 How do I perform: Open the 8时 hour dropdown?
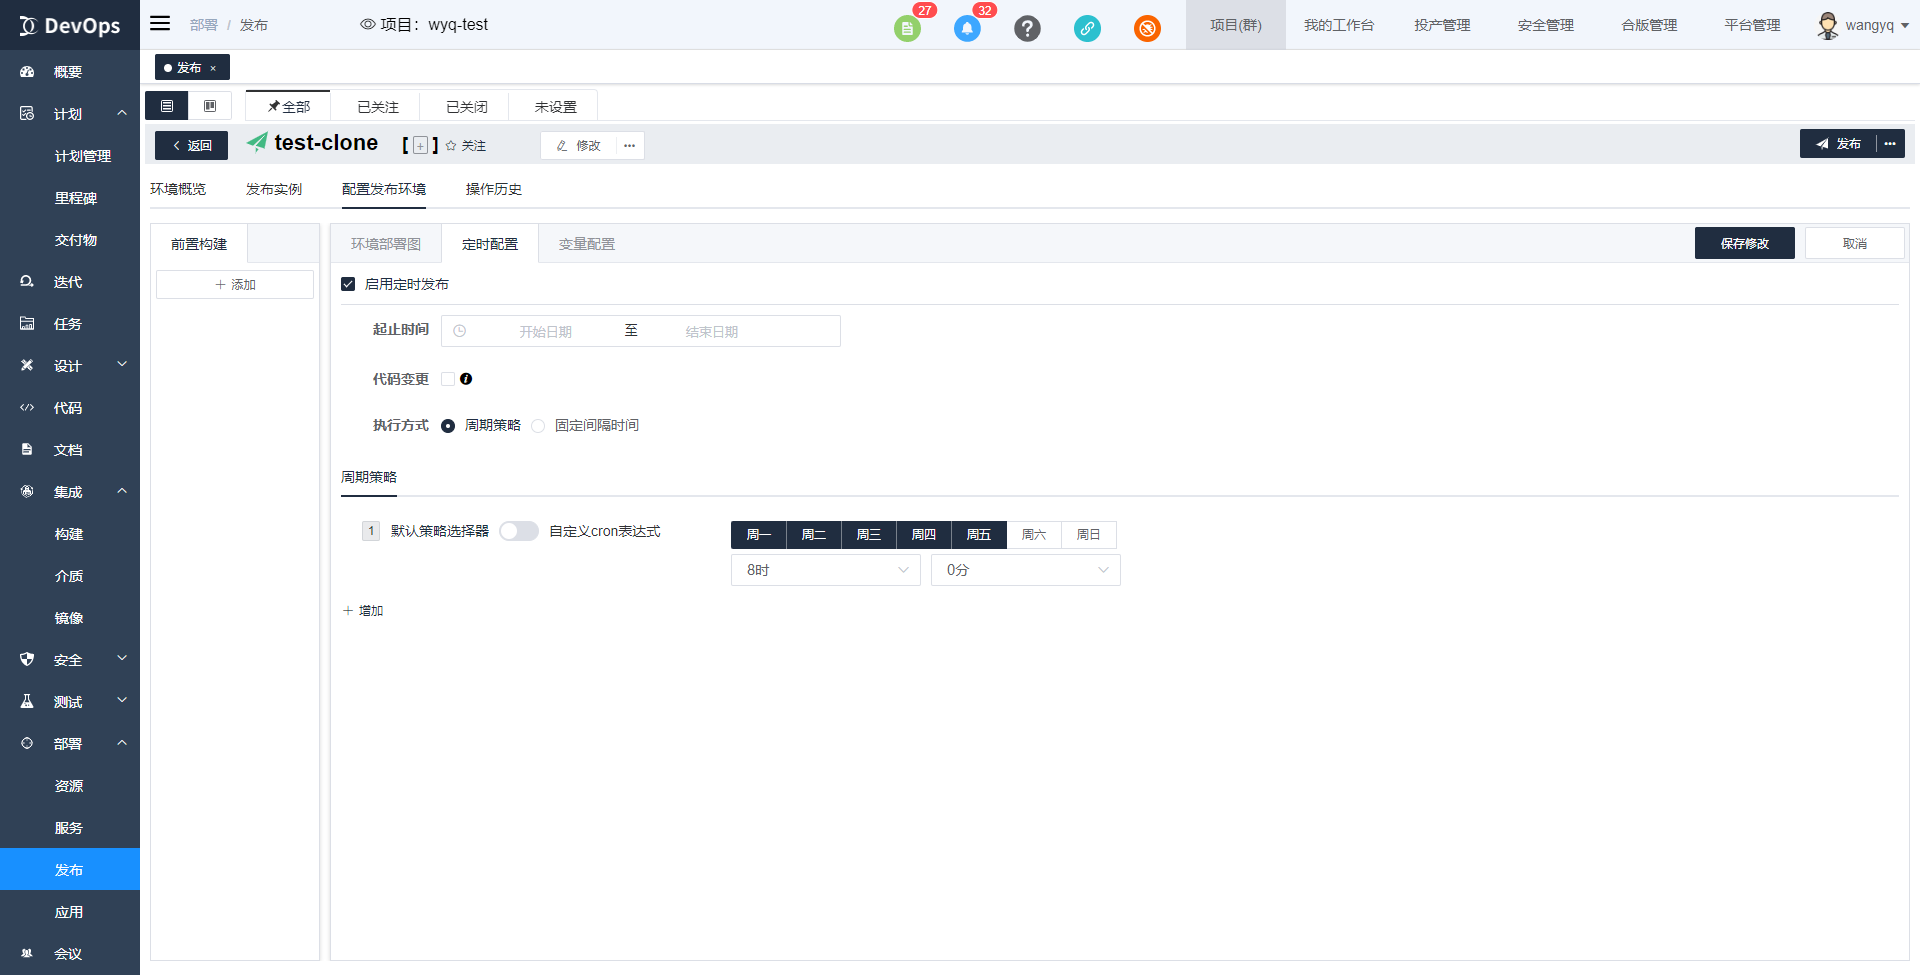click(825, 570)
